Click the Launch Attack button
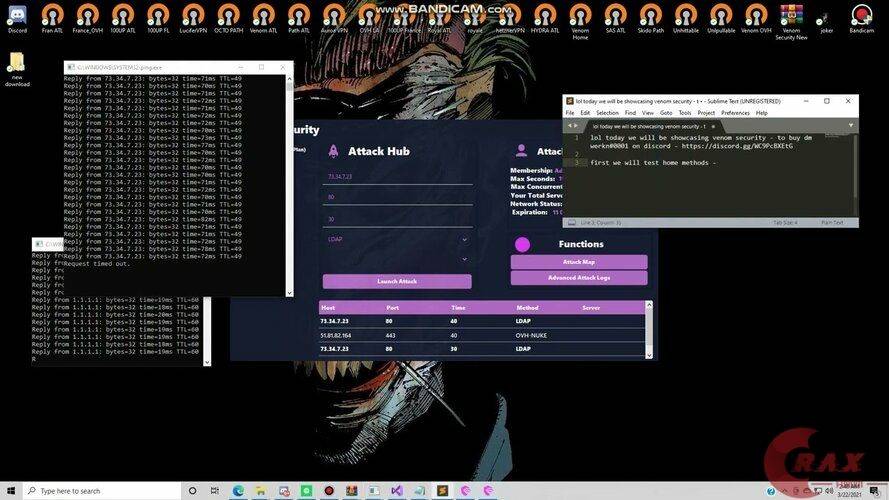 (x=397, y=281)
